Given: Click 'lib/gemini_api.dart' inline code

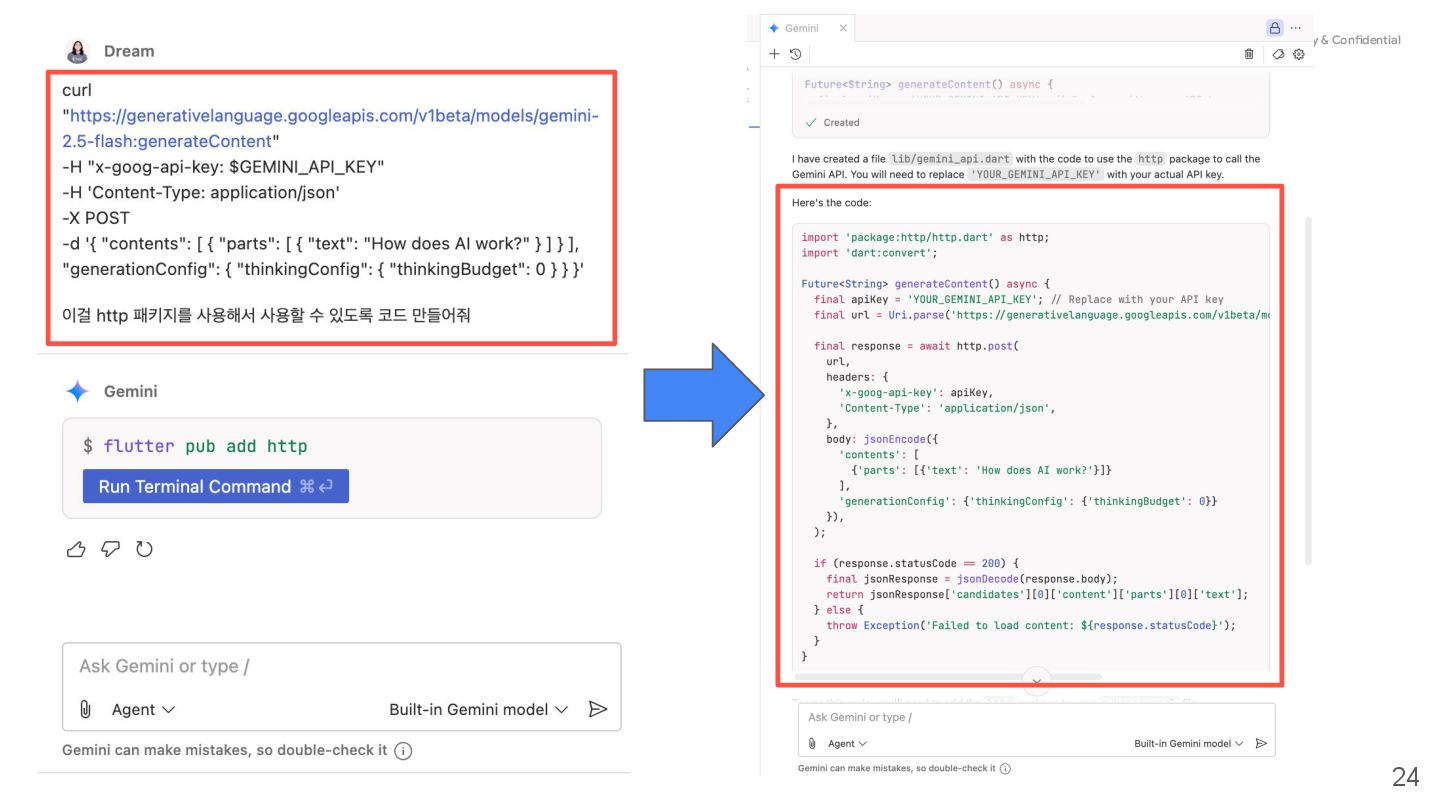Looking at the screenshot, I should 951,158.
